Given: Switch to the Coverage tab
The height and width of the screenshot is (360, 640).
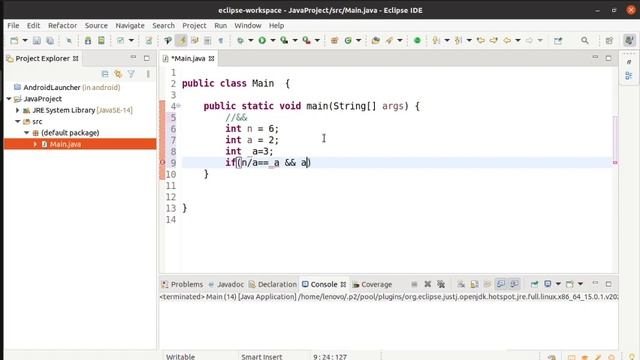Looking at the screenshot, I should coord(372,284).
